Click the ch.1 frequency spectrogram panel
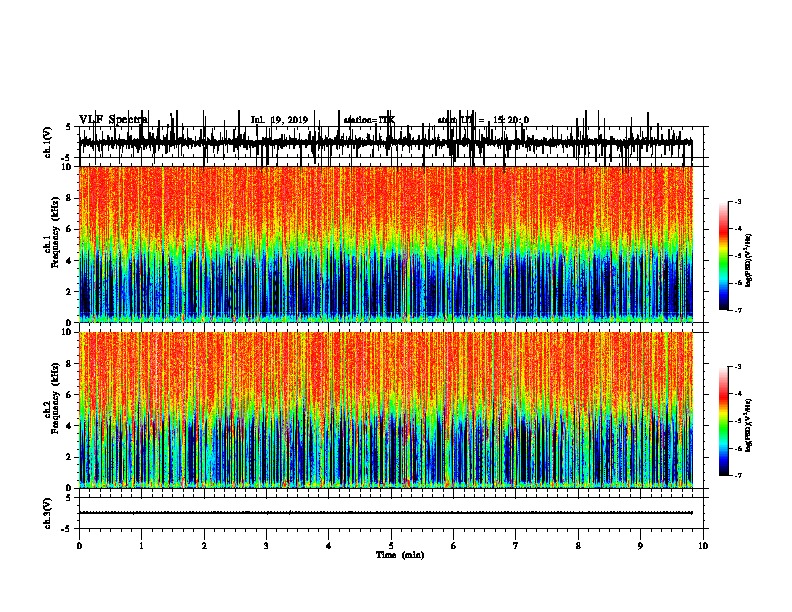Viewport: 792px width, 612px height. 385,244
